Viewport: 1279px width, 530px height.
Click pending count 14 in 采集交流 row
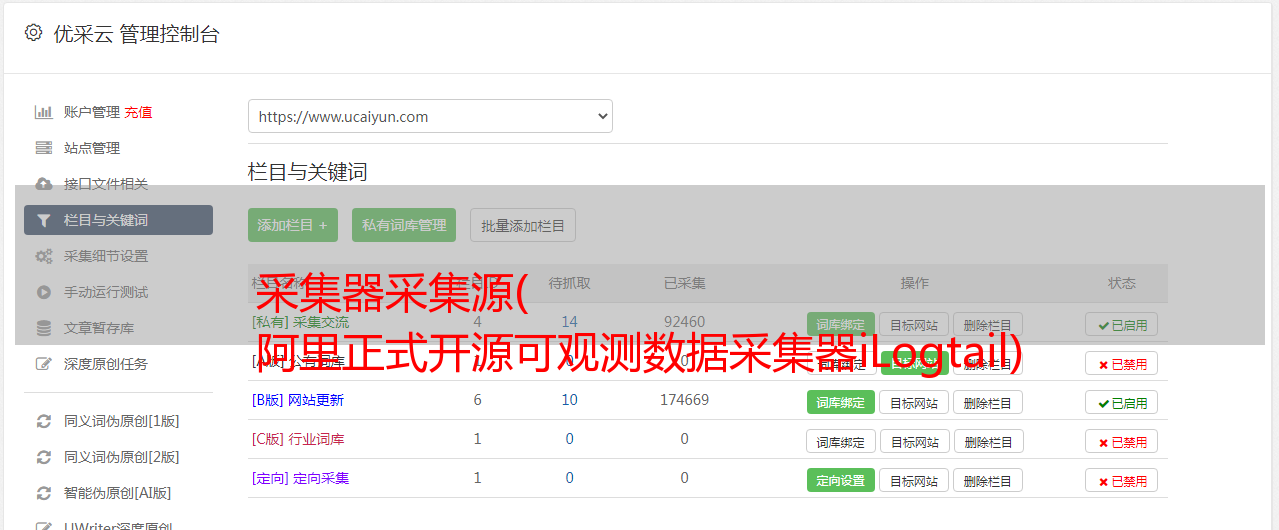[x=570, y=322]
